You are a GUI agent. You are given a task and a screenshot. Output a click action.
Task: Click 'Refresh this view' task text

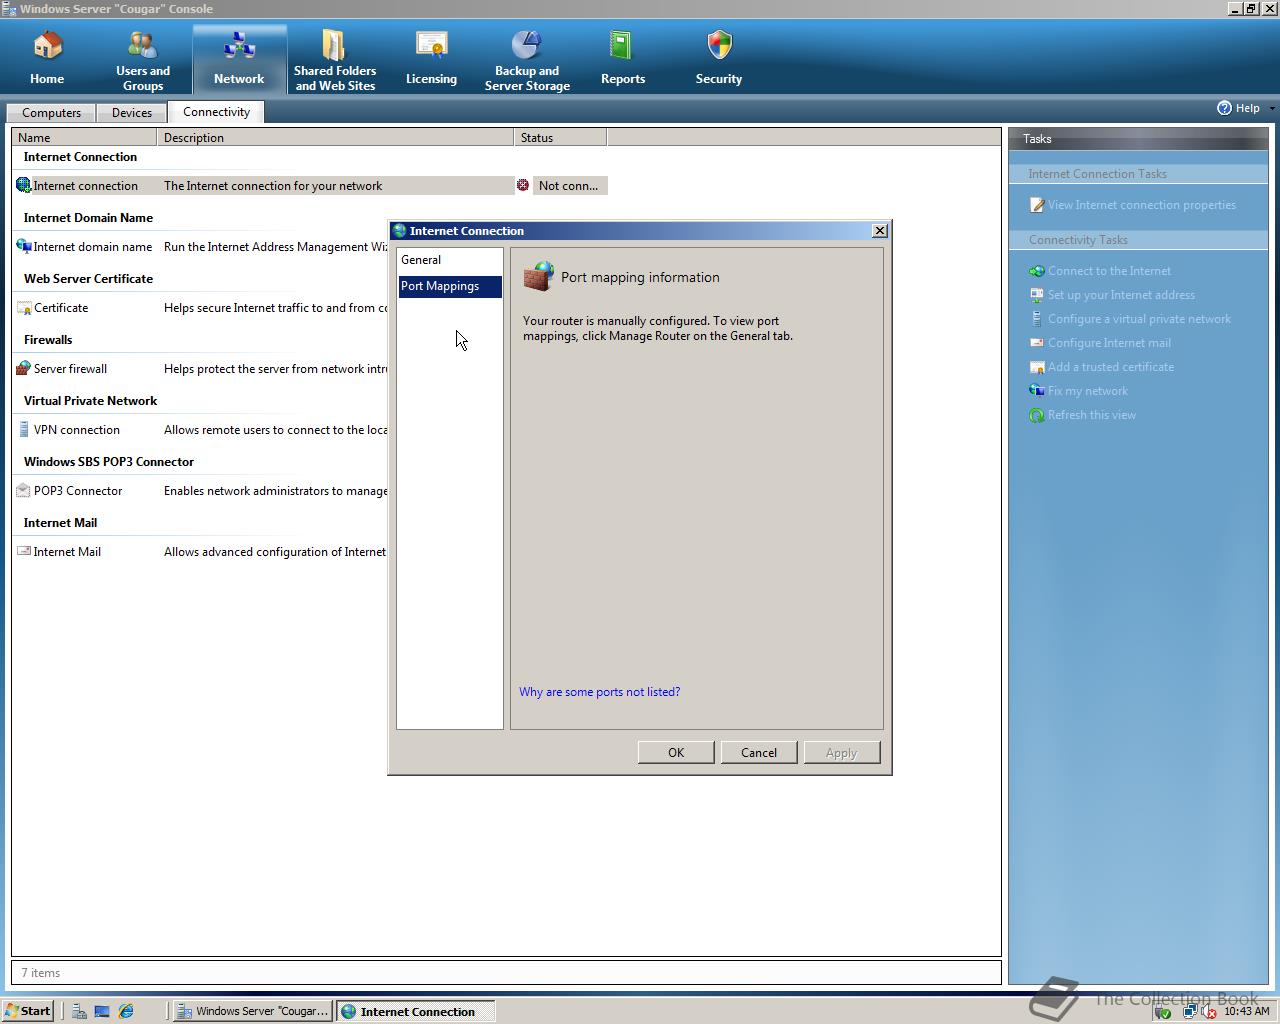pyautogui.click(x=1092, y=415)
